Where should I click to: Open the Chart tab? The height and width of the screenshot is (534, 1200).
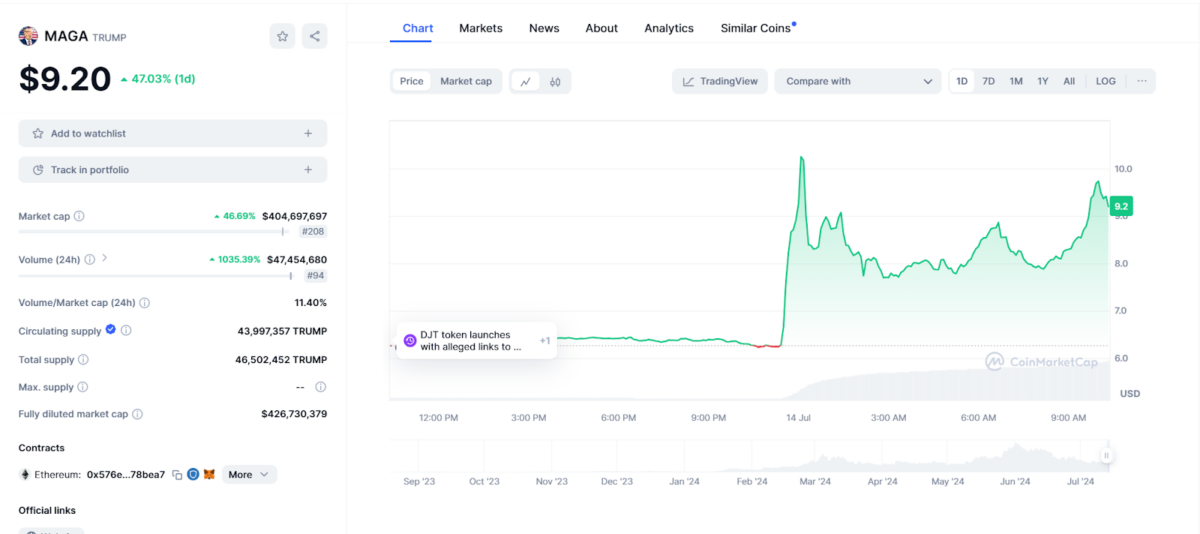418,28
